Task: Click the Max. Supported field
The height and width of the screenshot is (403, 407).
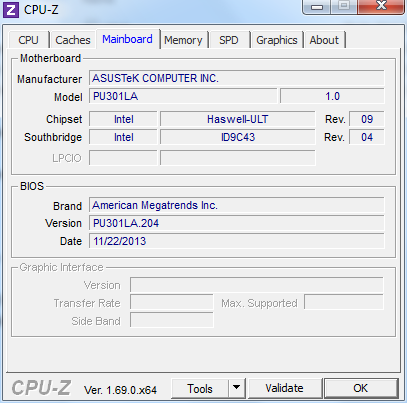Action: click(x=344, y=303)
